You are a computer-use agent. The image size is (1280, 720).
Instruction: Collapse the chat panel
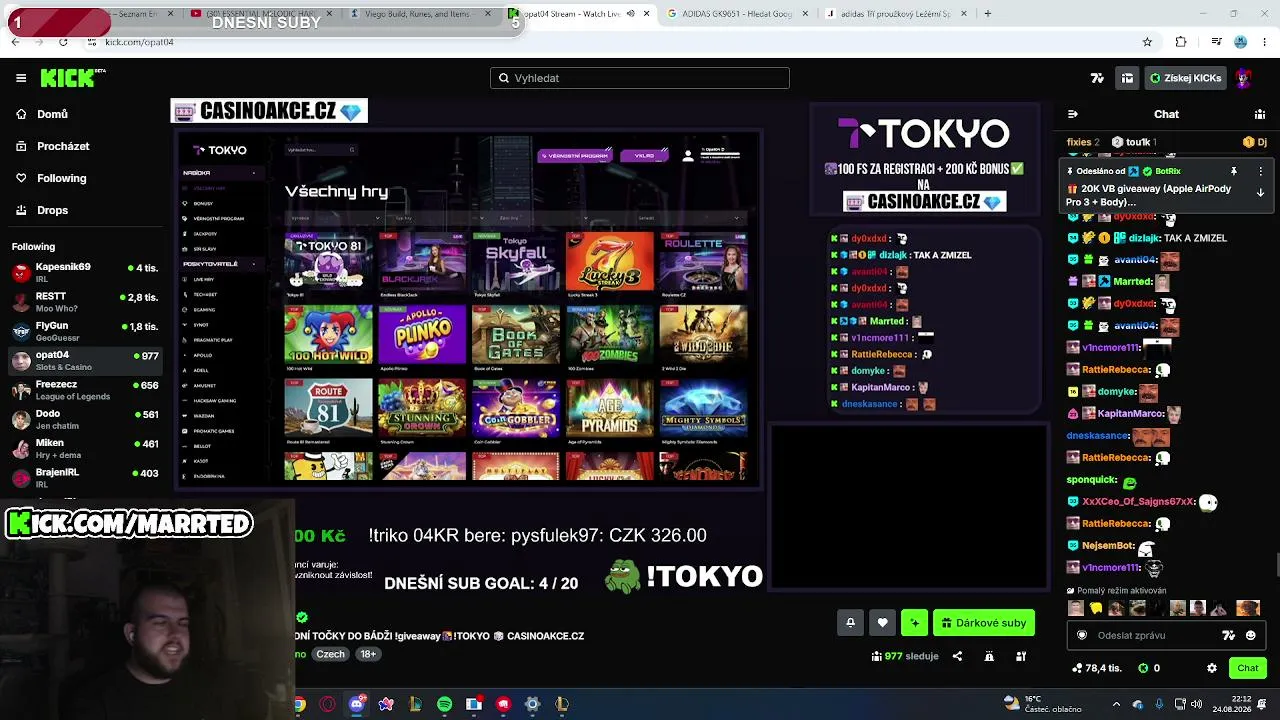tap(1072, 114)
